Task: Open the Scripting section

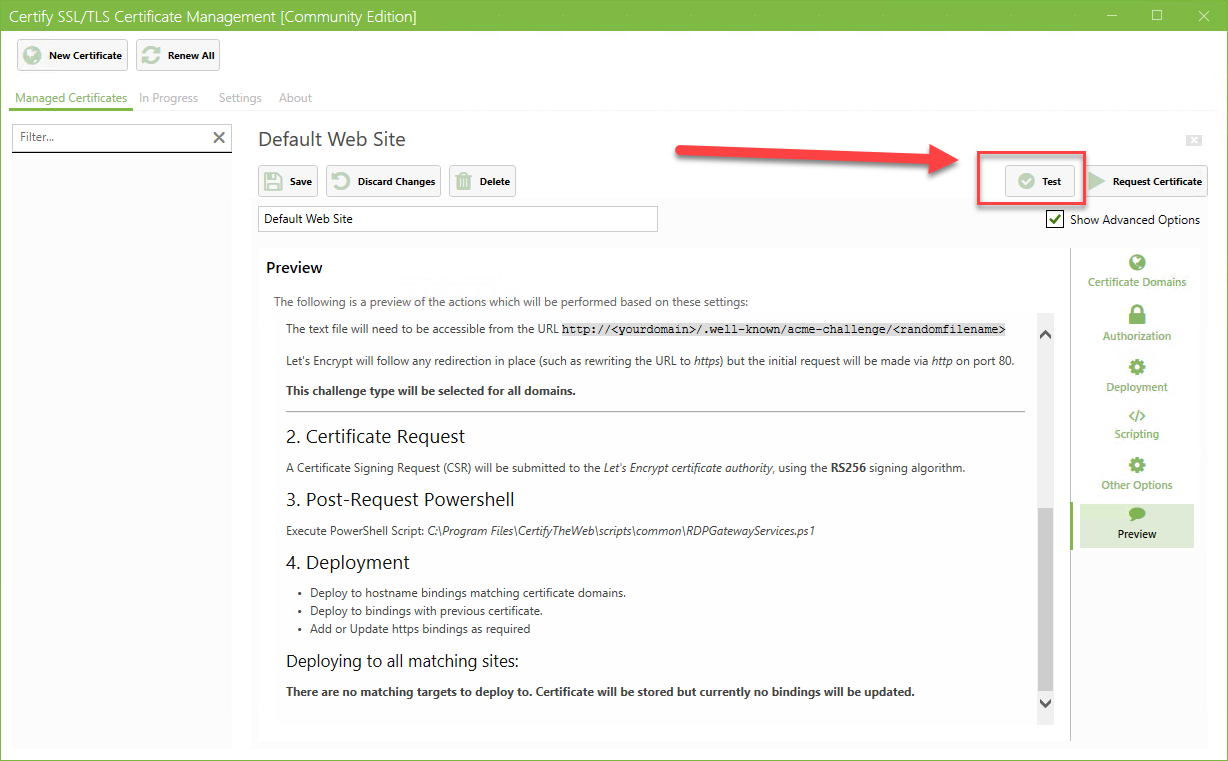Action: click(x=1137, y=425)
